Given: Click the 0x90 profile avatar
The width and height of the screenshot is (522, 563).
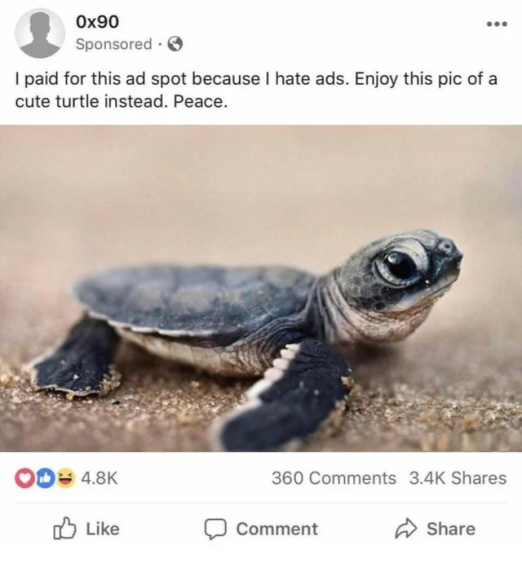Looking at the screenshot, I should pos(40,33).
